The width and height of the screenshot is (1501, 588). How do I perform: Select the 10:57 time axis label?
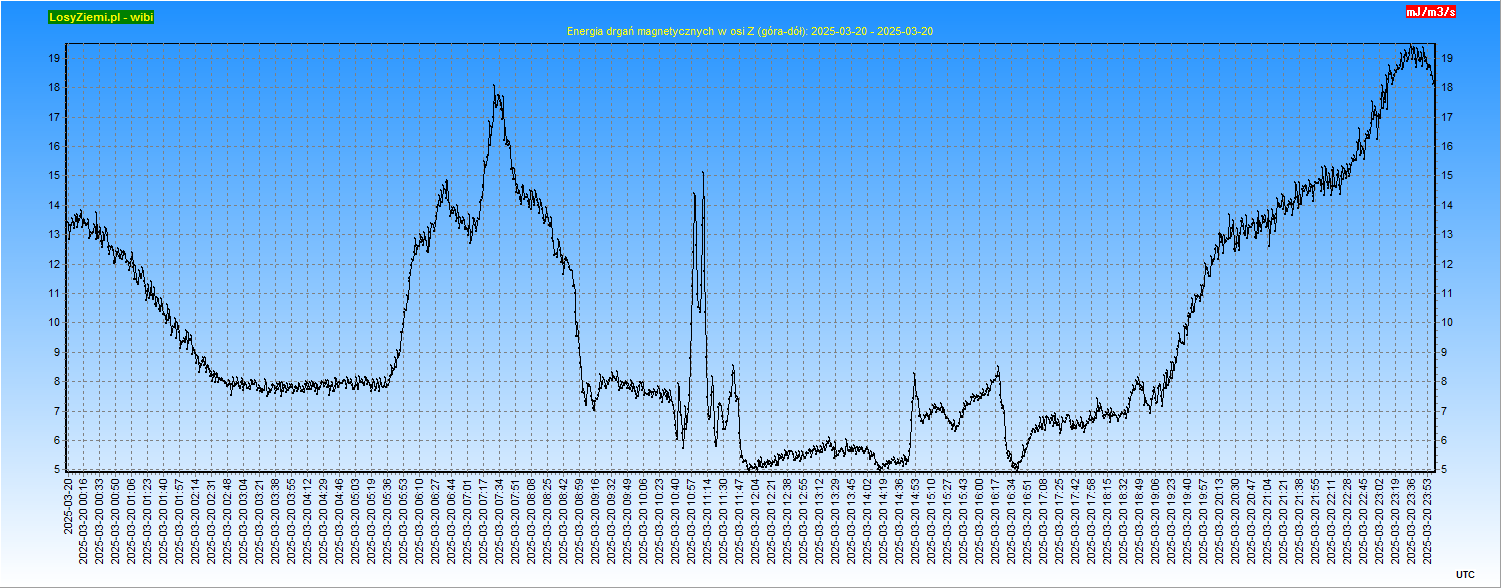(691, 520)
